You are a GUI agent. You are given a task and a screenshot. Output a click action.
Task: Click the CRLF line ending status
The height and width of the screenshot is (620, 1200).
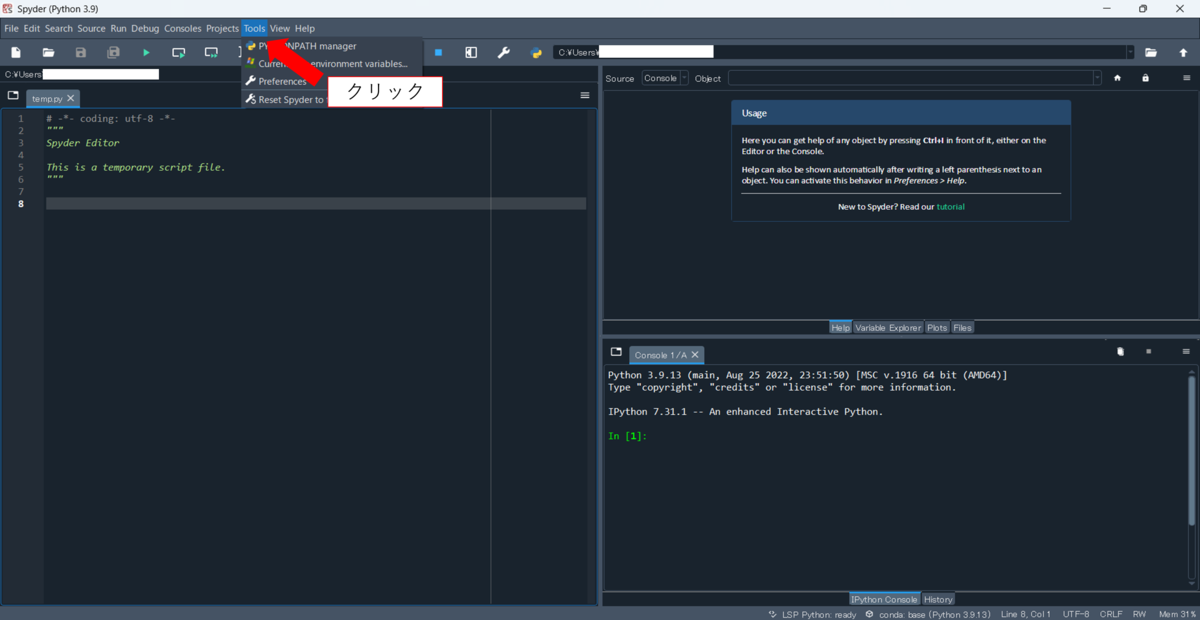coord(1111,614)
